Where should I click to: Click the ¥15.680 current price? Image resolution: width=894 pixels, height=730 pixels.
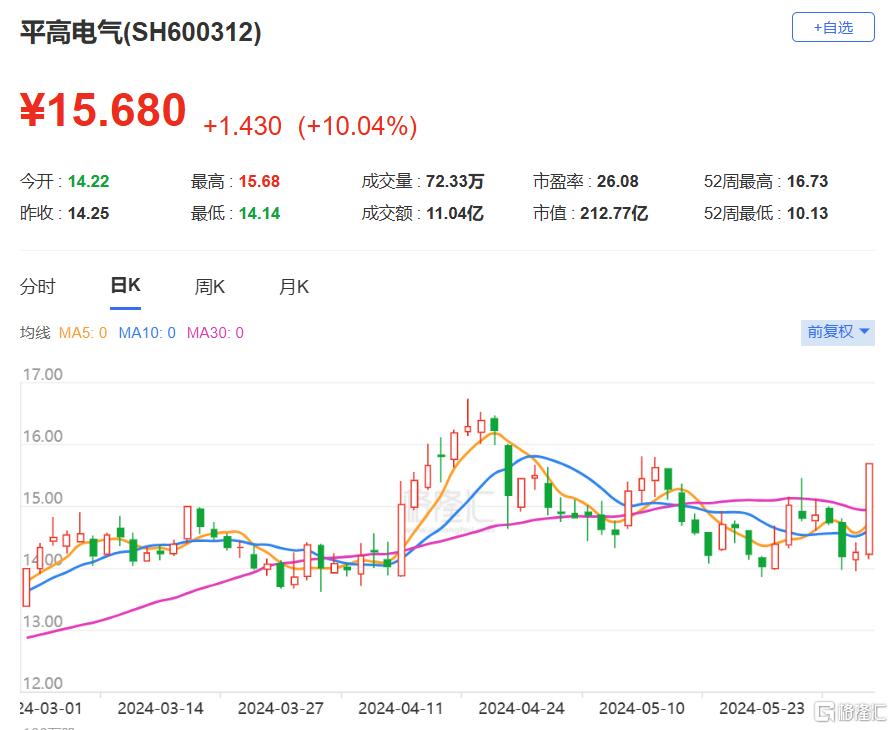point(103,109)
